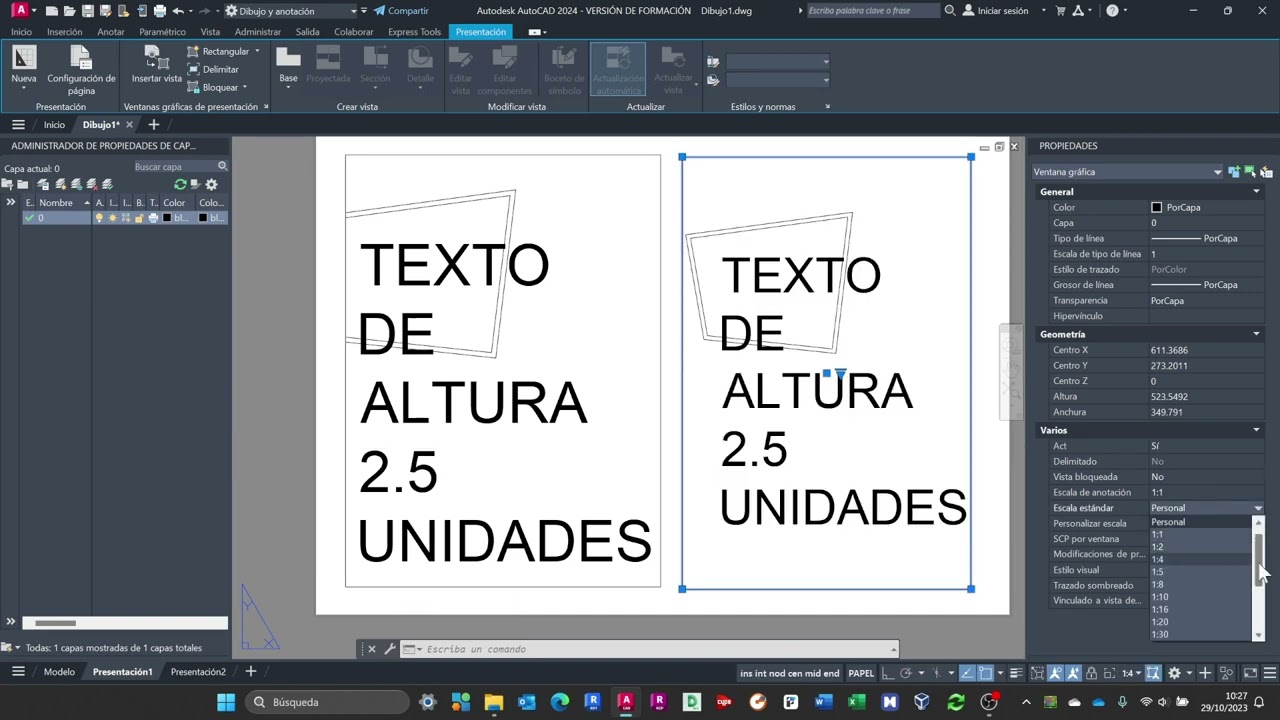Toggle layer 0 freeze sun icon
Image resolution: width=1280 pixels, height=720 pixels.
(112, 218)
